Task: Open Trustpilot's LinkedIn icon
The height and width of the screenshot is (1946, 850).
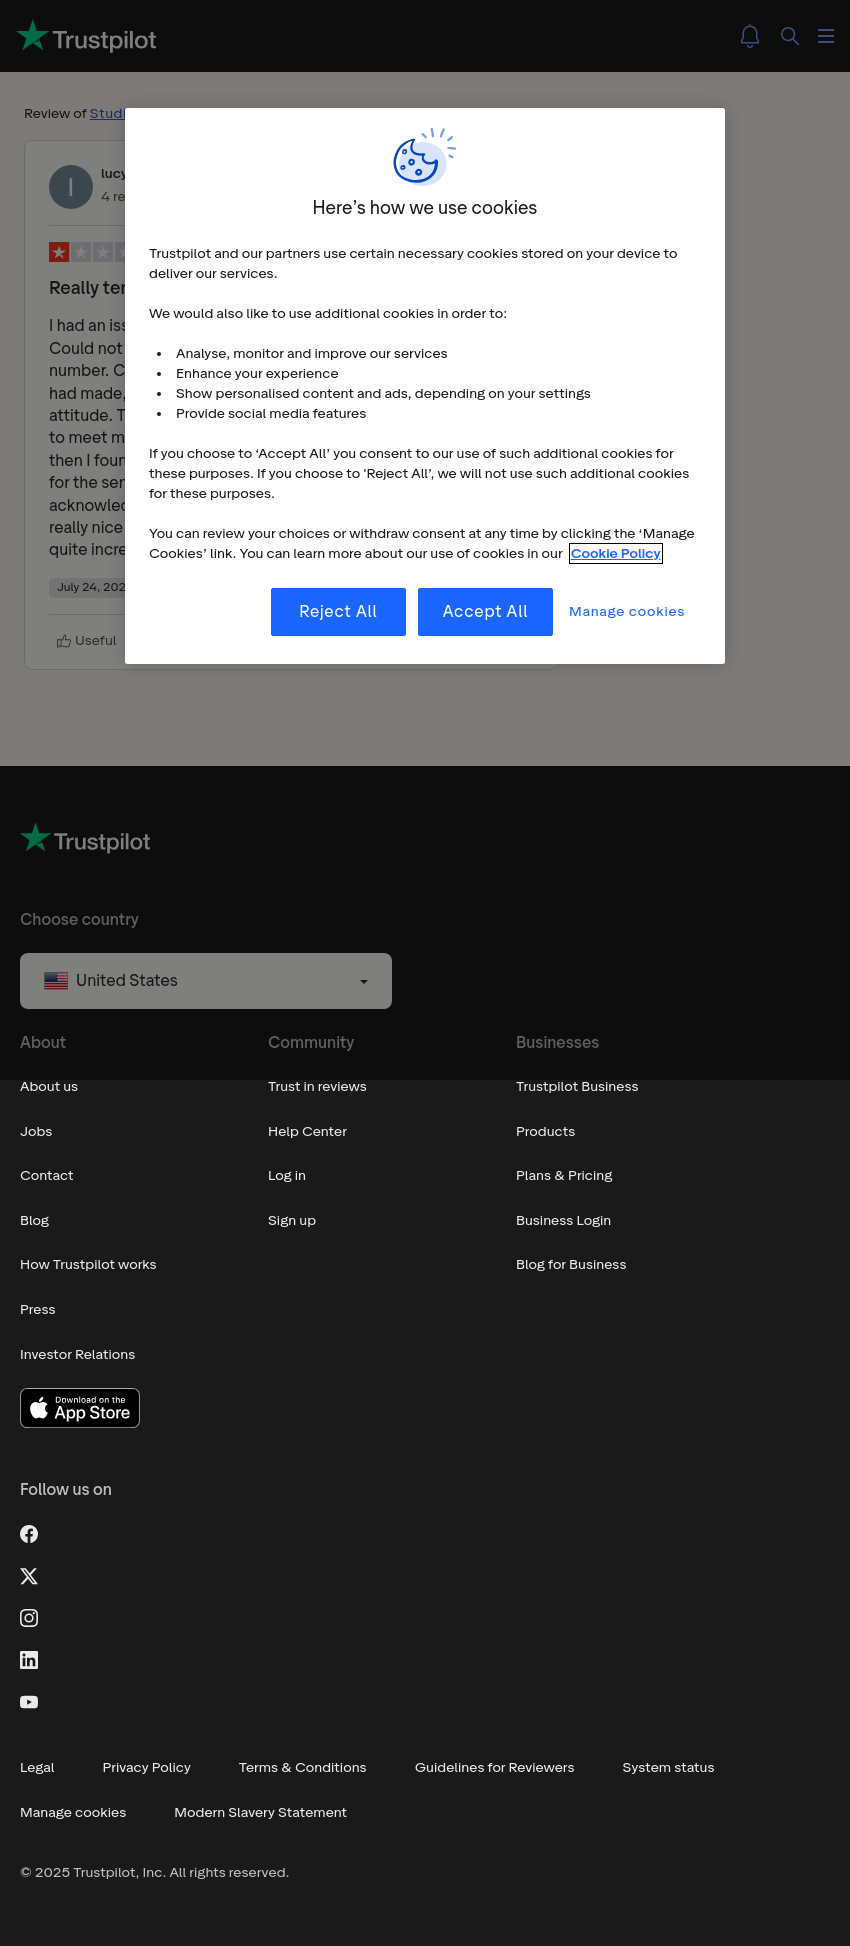Action: click(29, 1660)
